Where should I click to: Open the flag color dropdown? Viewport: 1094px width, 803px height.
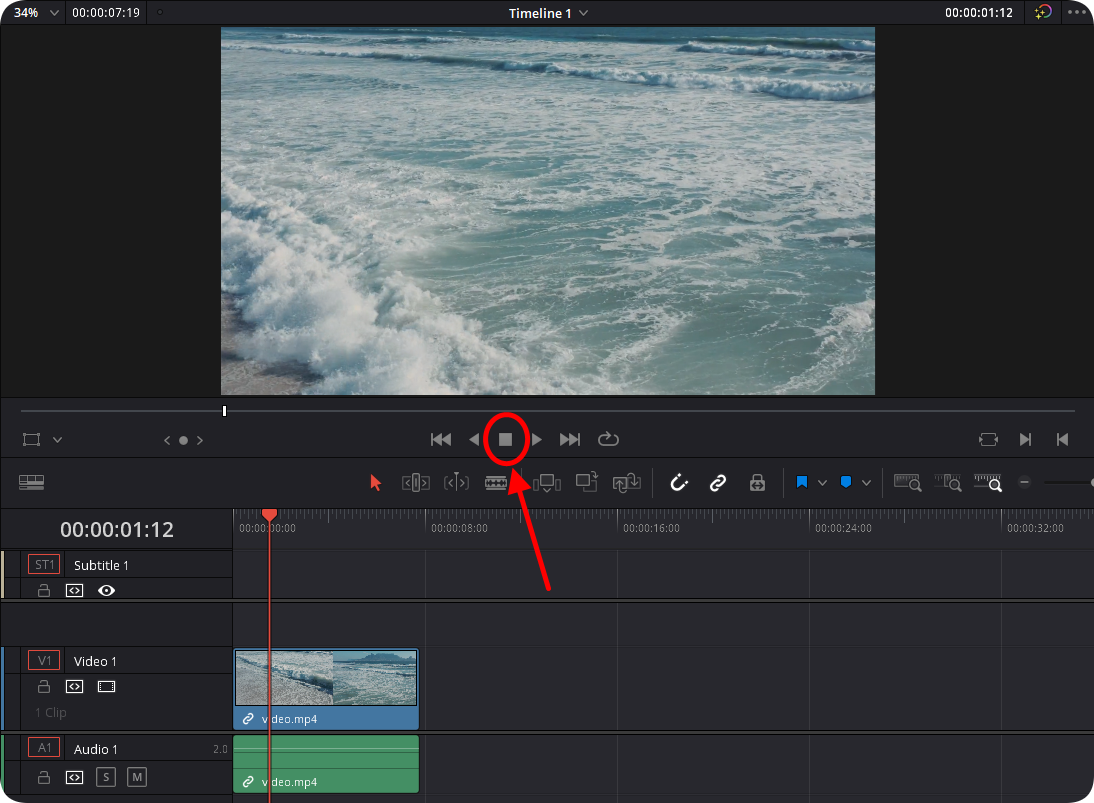pyautogui.click(x=823, y=483)
